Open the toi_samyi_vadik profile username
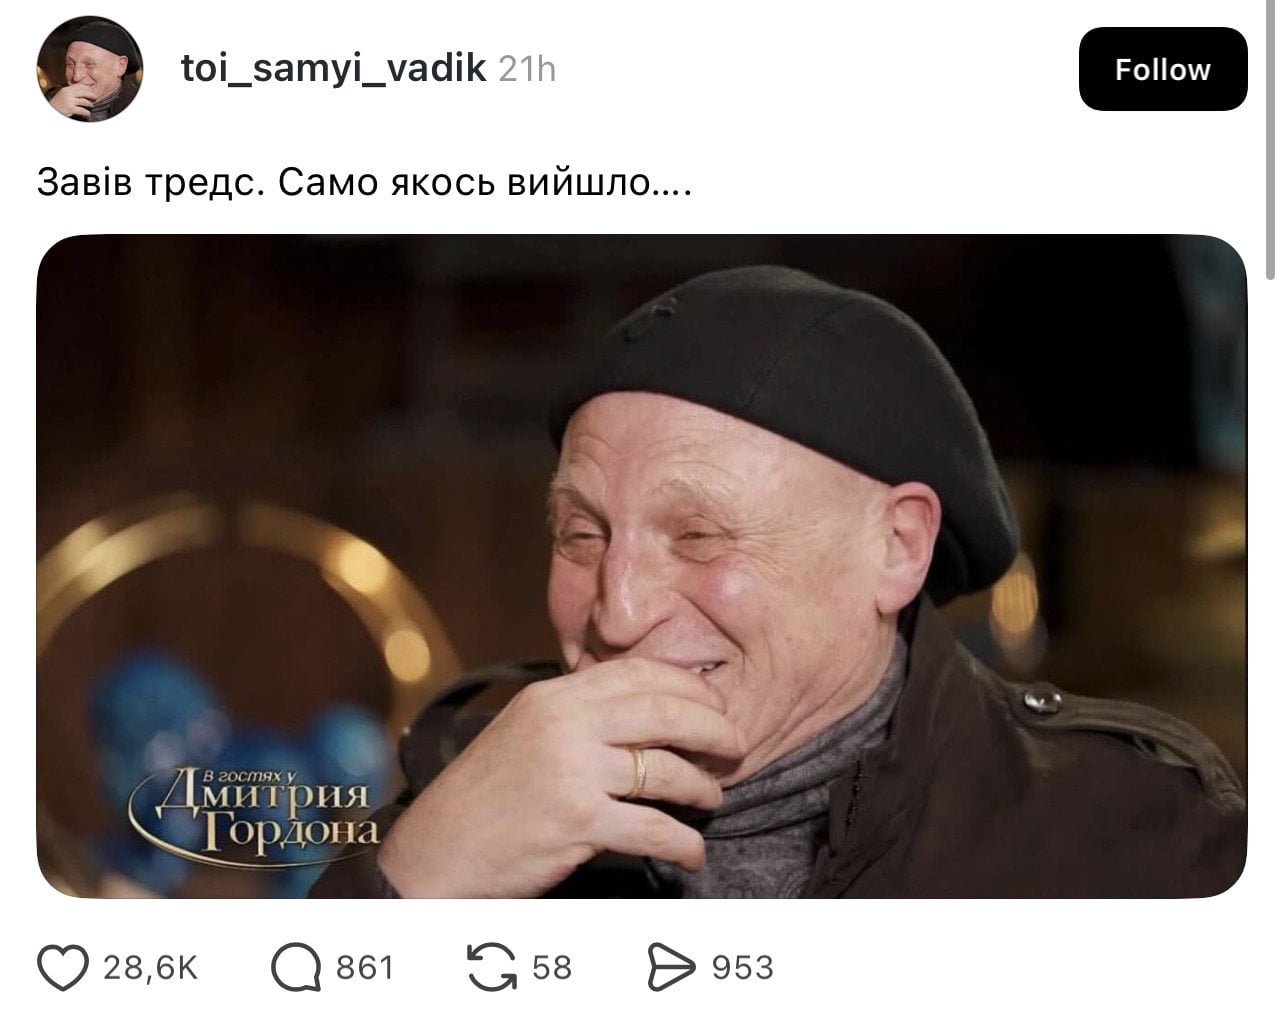The height and width of the screenshot is (1028, 1284). [333, 68]
